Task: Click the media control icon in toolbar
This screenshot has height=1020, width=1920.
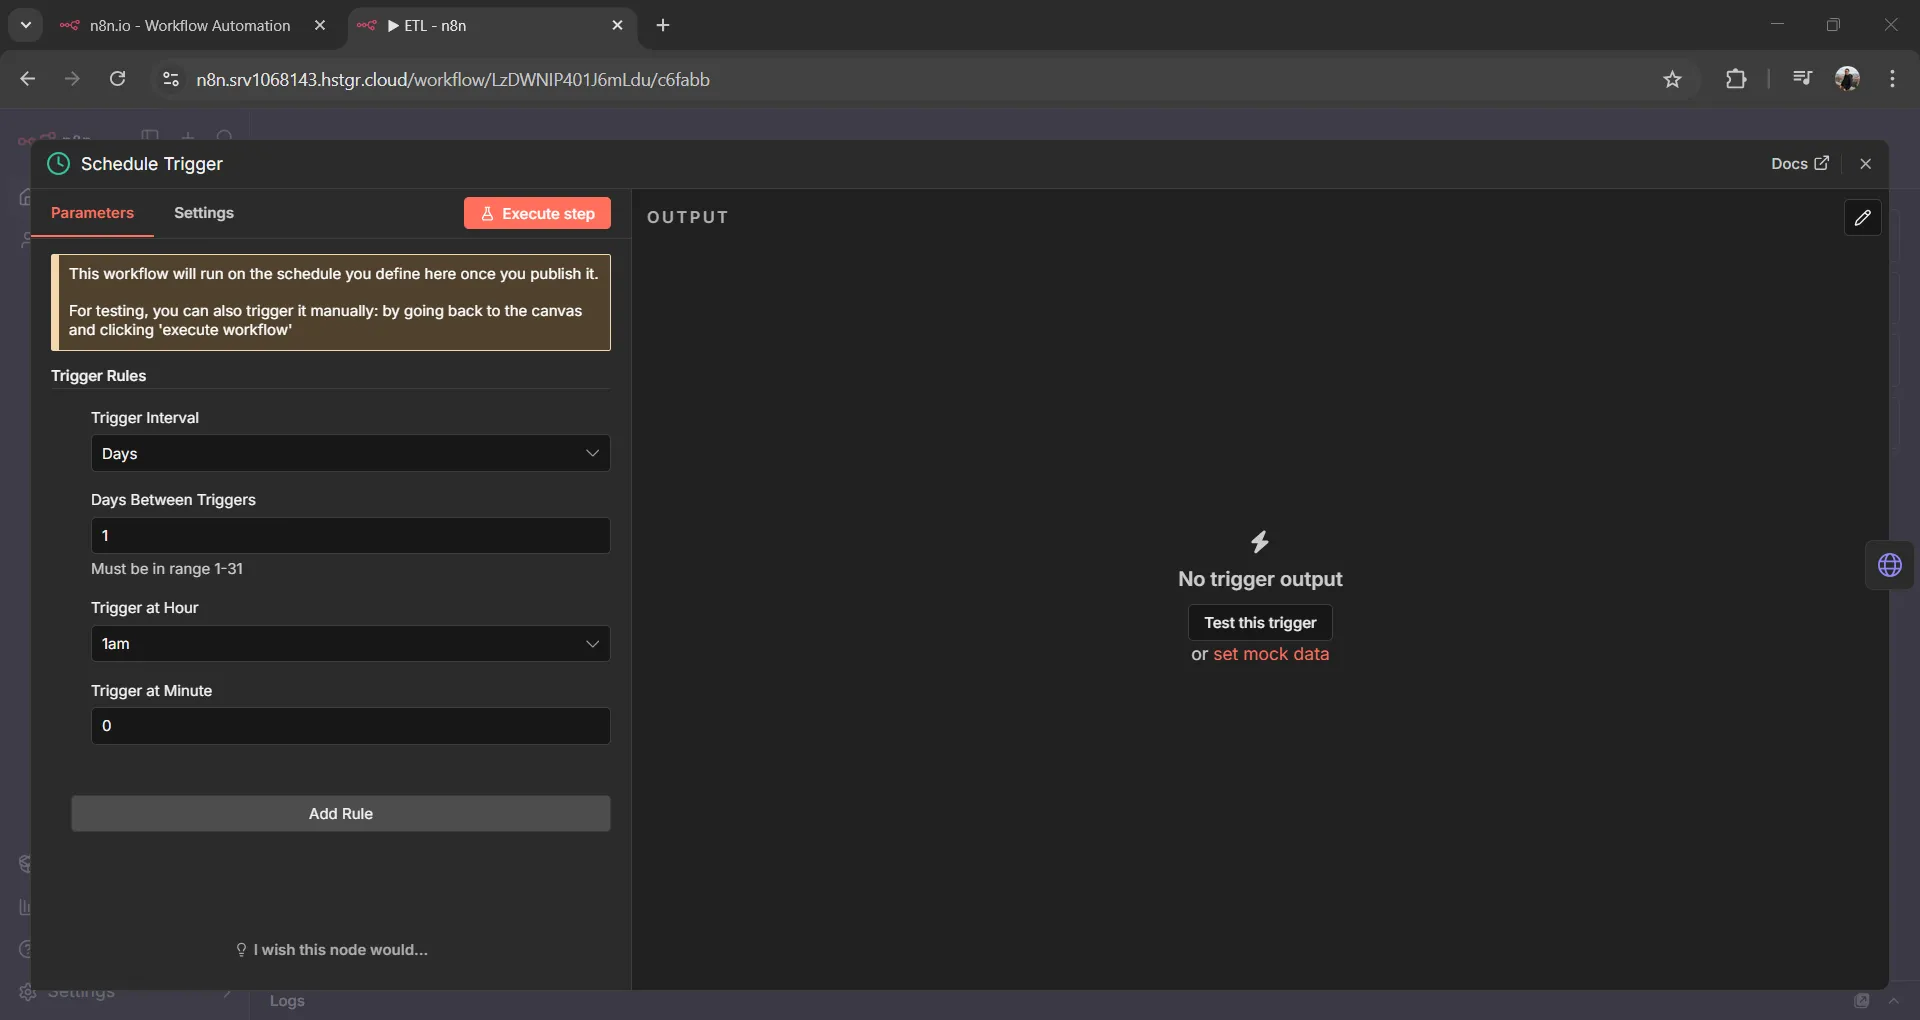Action: [1802, 80]
